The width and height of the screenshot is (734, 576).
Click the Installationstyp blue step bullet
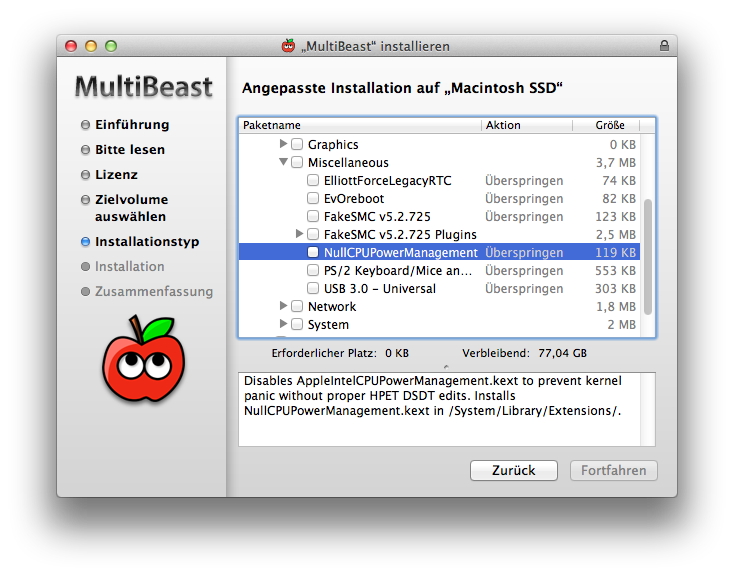85,242
